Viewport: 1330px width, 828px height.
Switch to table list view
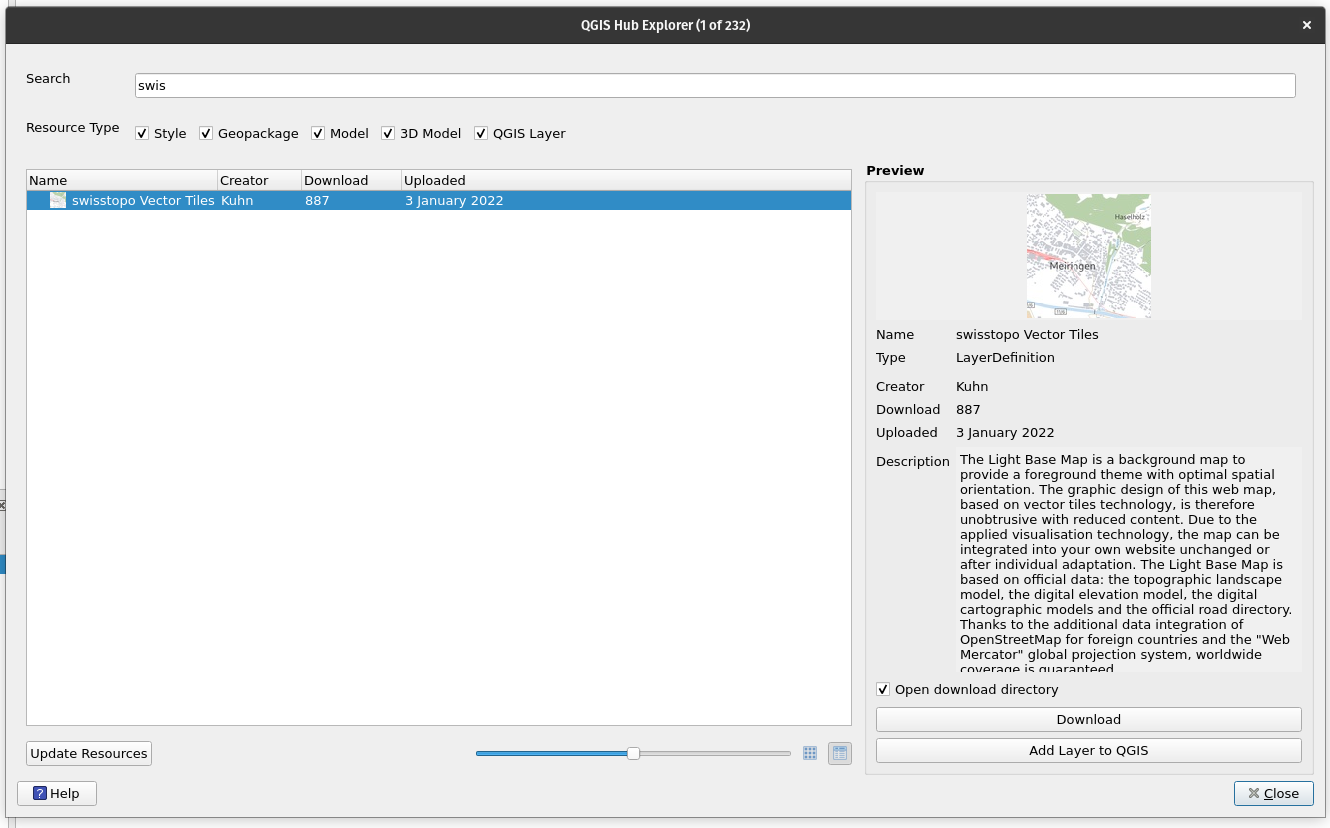(840, 753)
